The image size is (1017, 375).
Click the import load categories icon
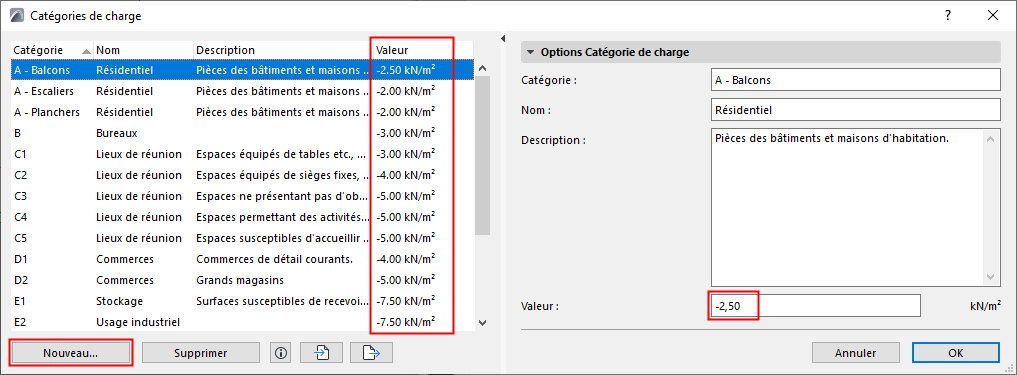[322, 353]
